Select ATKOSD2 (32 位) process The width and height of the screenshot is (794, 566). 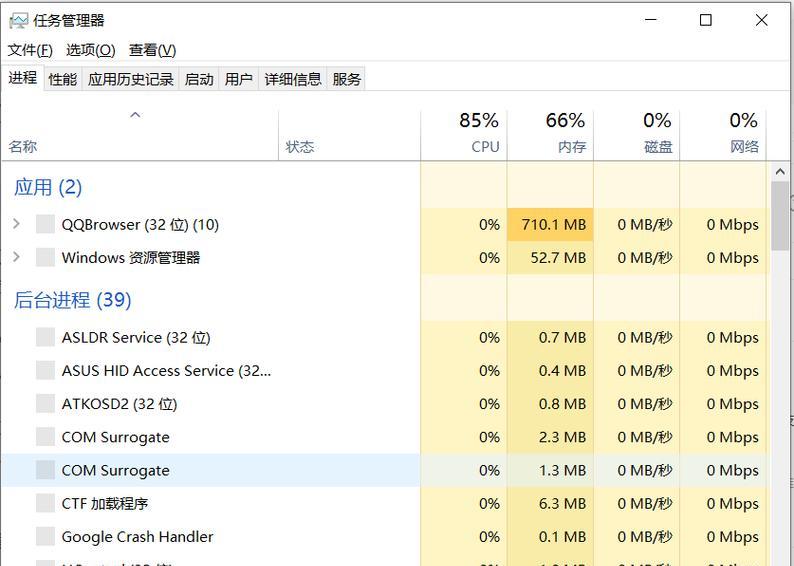tap(385, 403)
